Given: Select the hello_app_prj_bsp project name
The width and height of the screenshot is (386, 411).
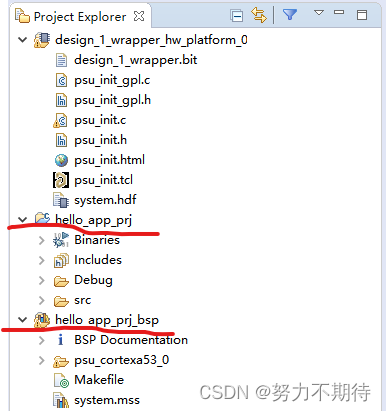Looking at the screenshot, I should pyautogui.click(x=107, y=320).
